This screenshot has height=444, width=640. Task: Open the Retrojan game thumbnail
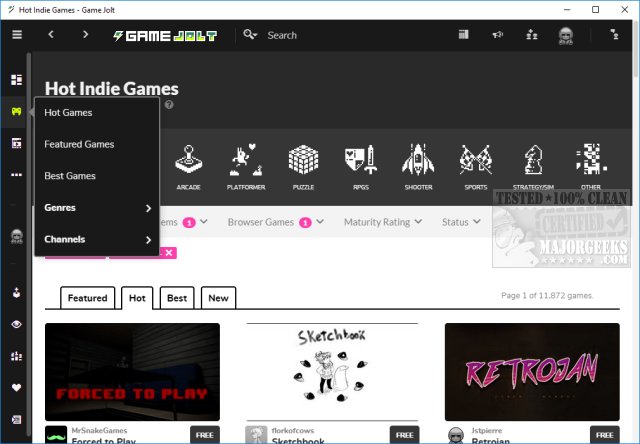(x=532, y=372)
